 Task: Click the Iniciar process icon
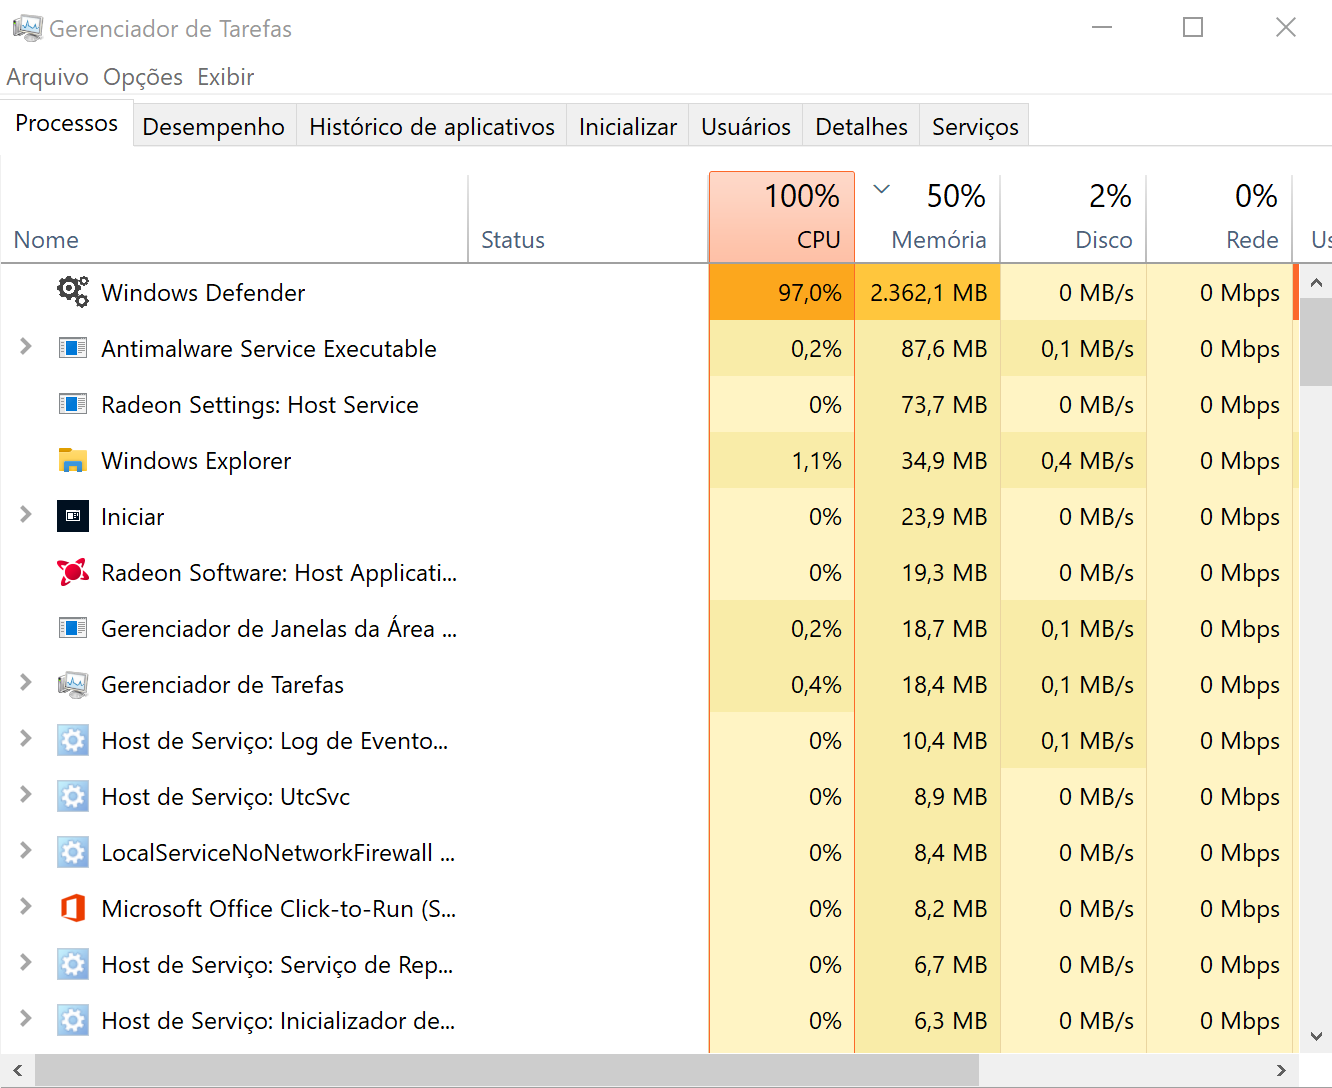click(x=73, y=516)
